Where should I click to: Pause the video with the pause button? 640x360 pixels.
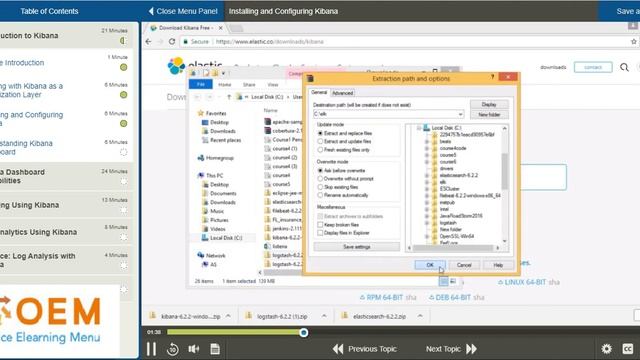click(x=151, y=349)
